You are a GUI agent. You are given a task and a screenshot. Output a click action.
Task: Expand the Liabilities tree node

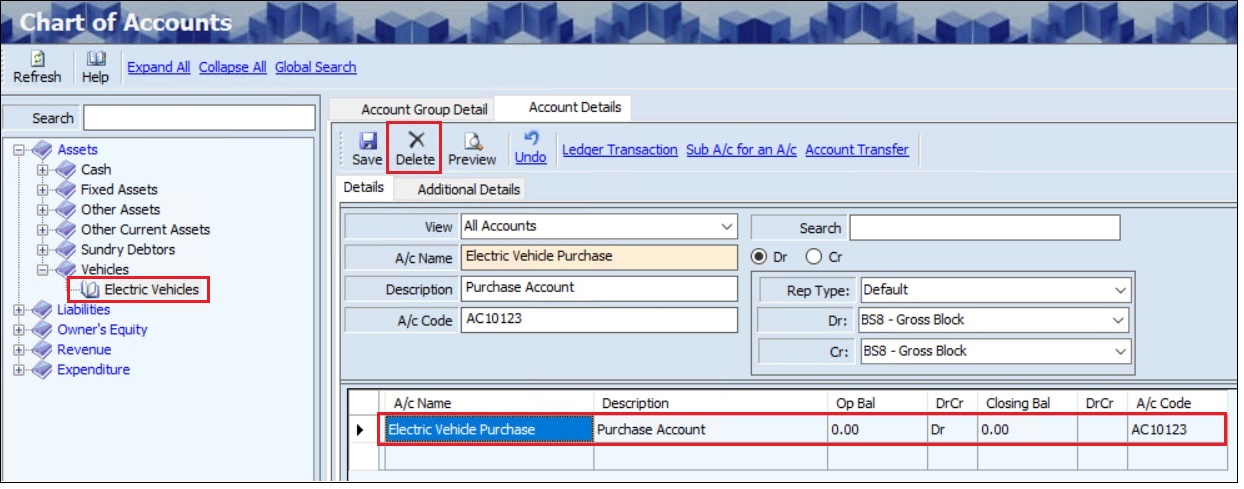point(19,310)
